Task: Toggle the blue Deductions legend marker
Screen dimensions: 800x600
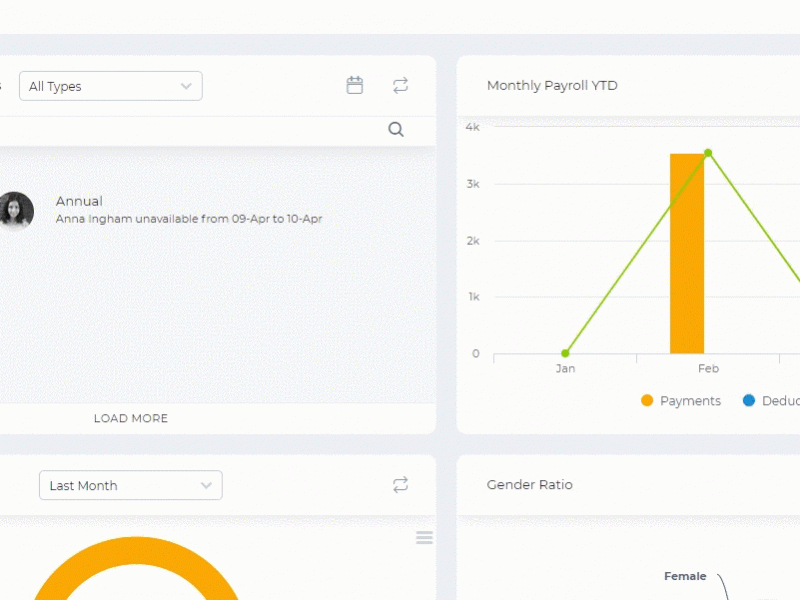Action: (x=749, y=401)
